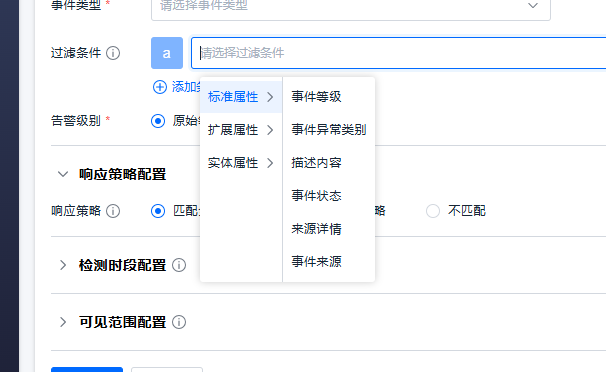Focus the 请选择过滤条件 input field
The image size is (606, 372).
tap(398, 53)
